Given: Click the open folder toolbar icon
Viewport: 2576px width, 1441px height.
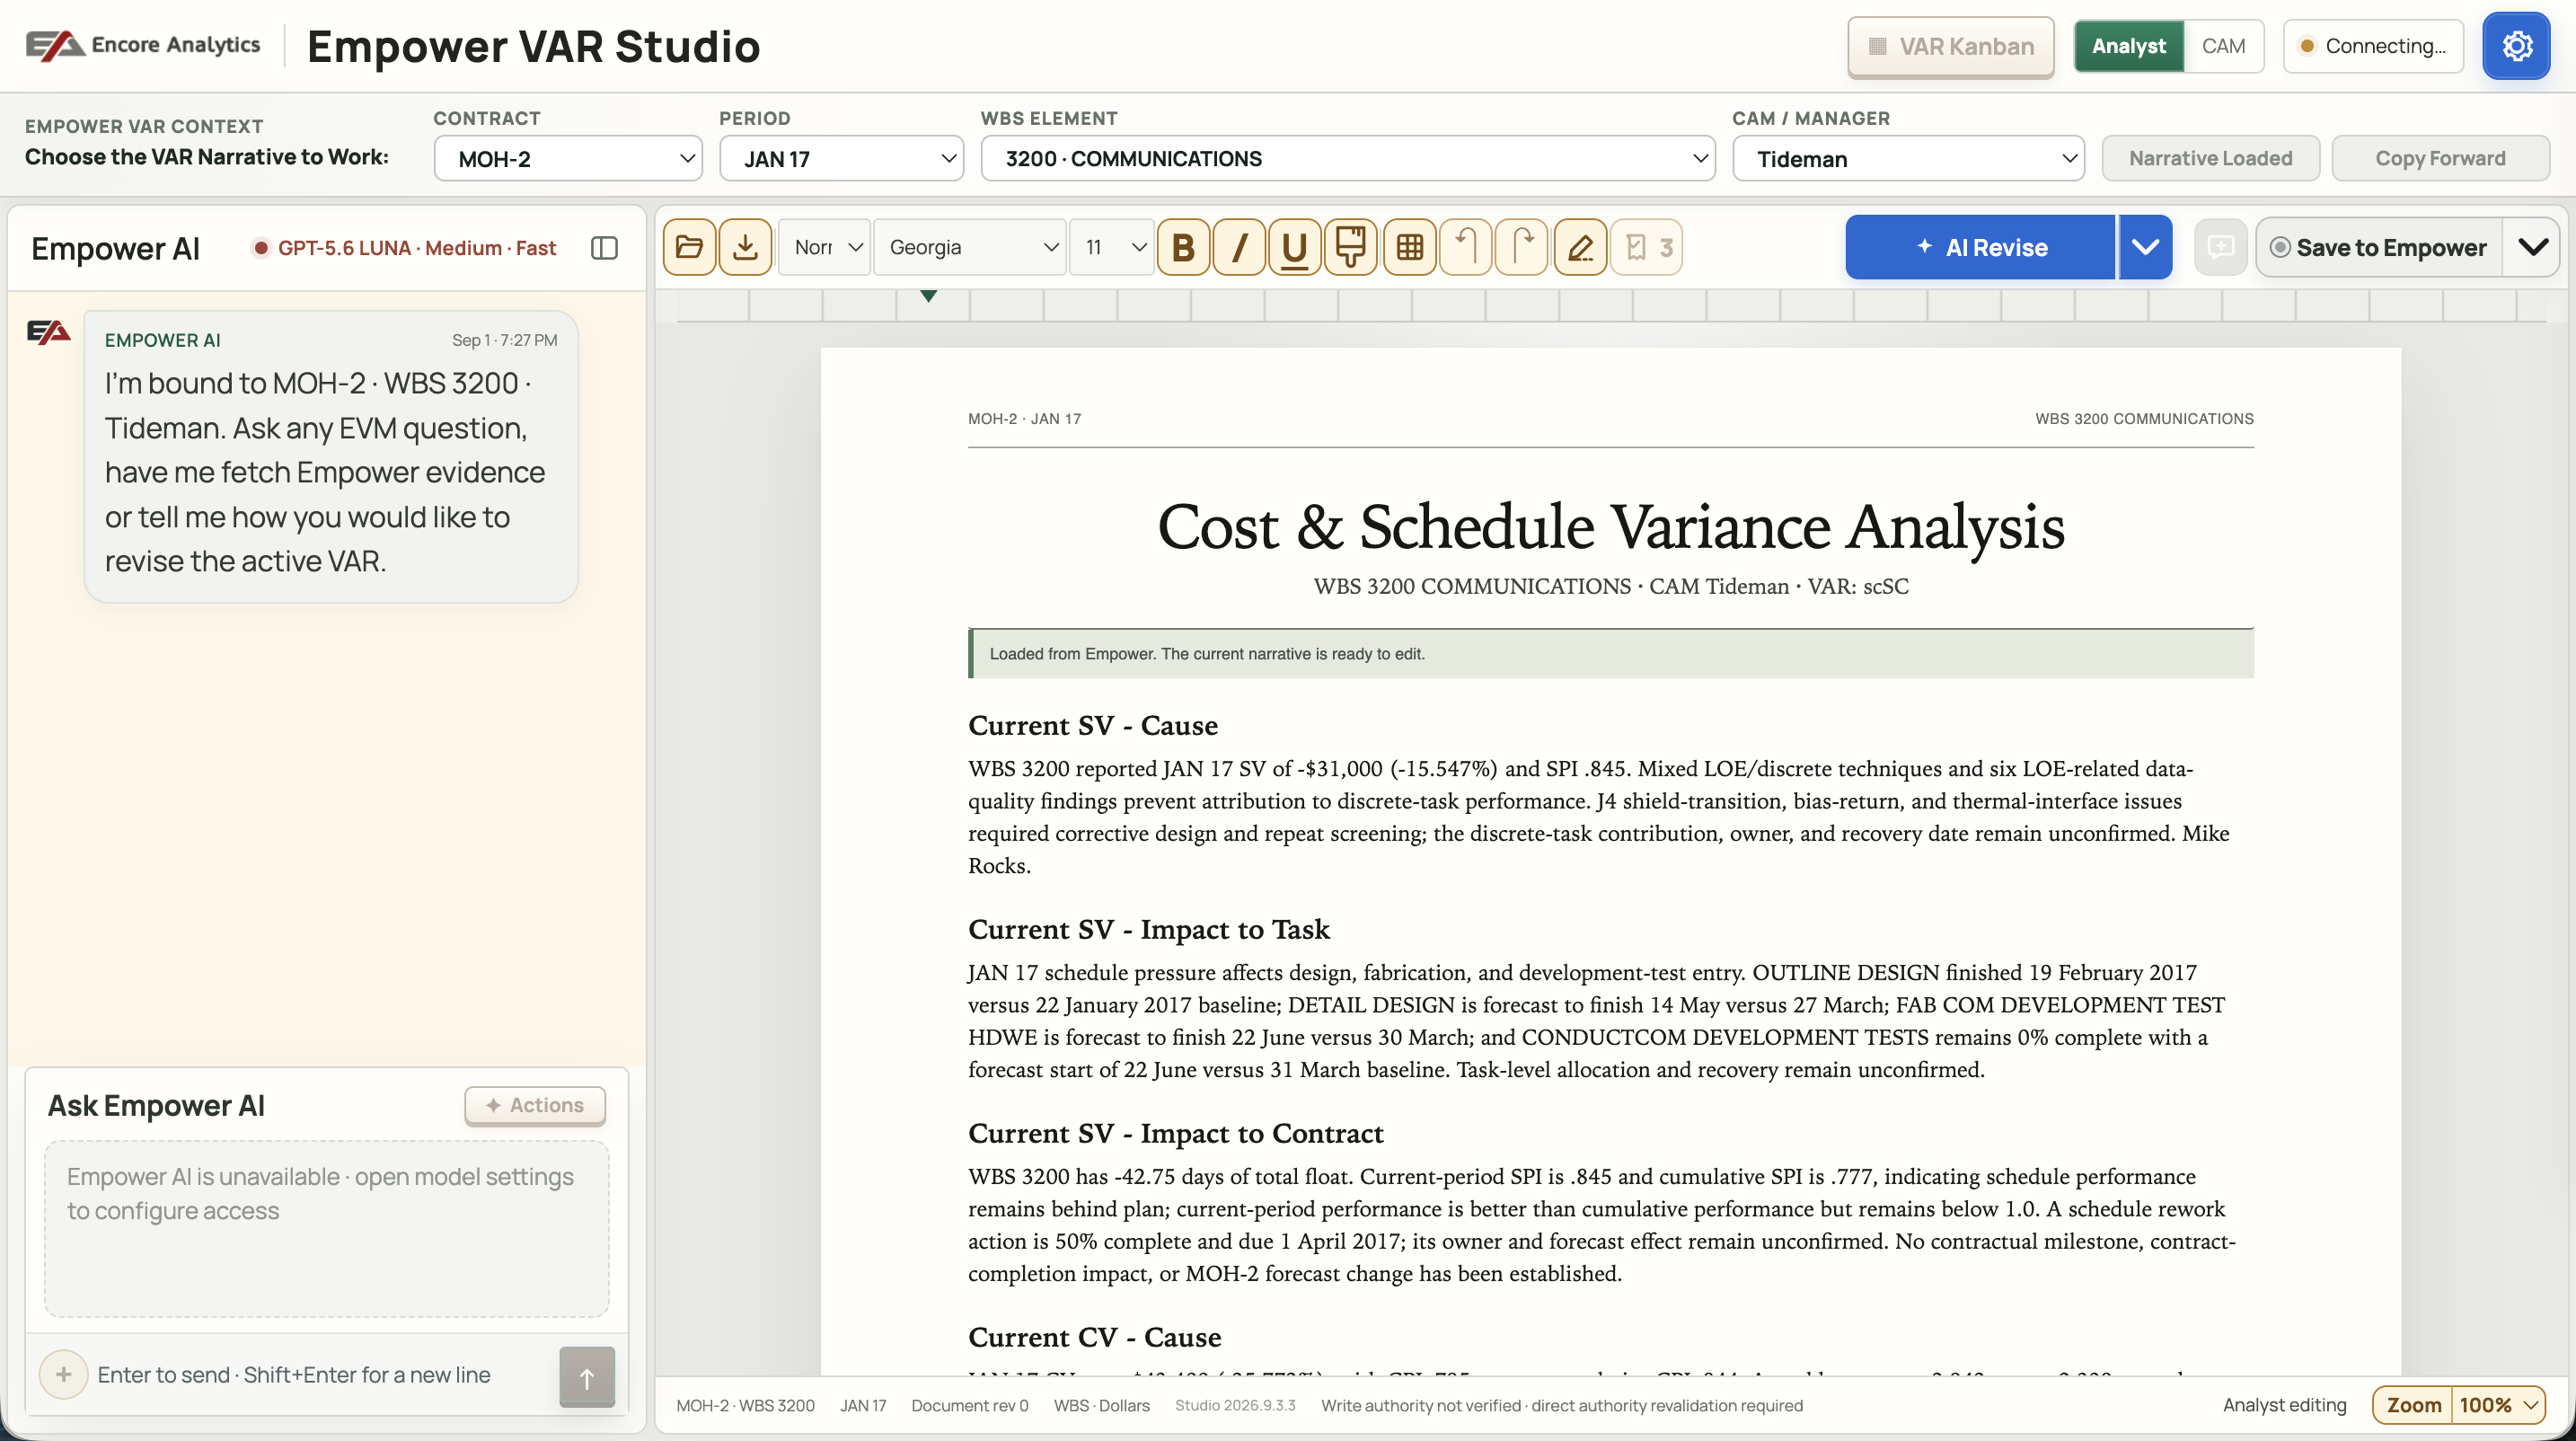Looking at the screenshot, I should click(x=689, y=247).
